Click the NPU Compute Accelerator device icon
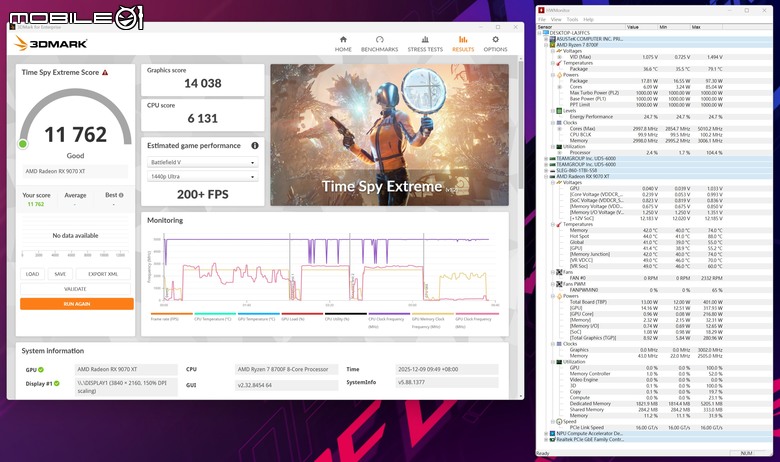The width and height of the screenshot is (780, 462). pos(552,434)
